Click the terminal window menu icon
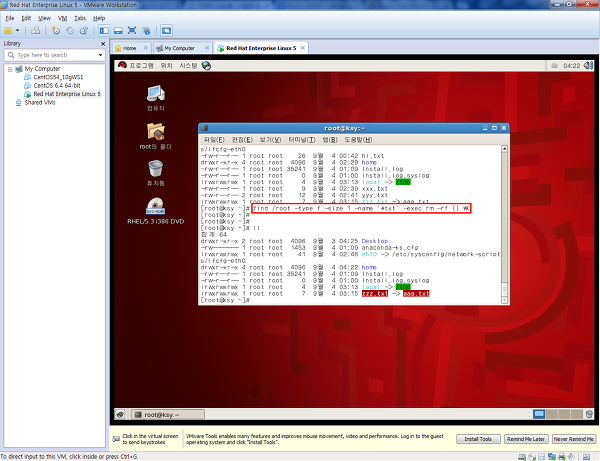Screen dimensions: 600x461 click(x=204, y=128)
